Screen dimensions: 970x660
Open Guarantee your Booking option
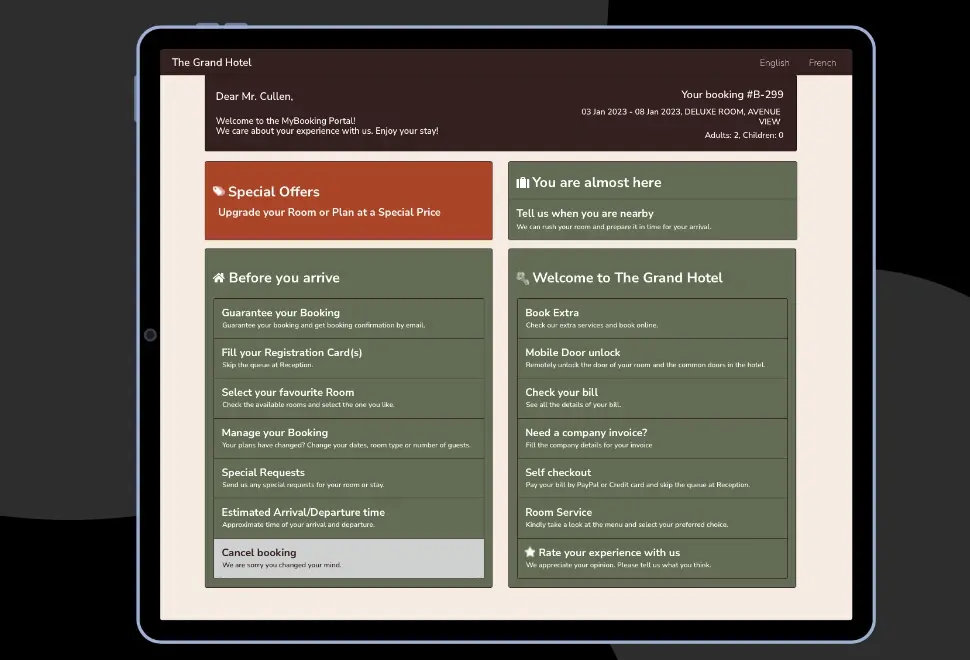pyautogui.click(x=348, y=318)
